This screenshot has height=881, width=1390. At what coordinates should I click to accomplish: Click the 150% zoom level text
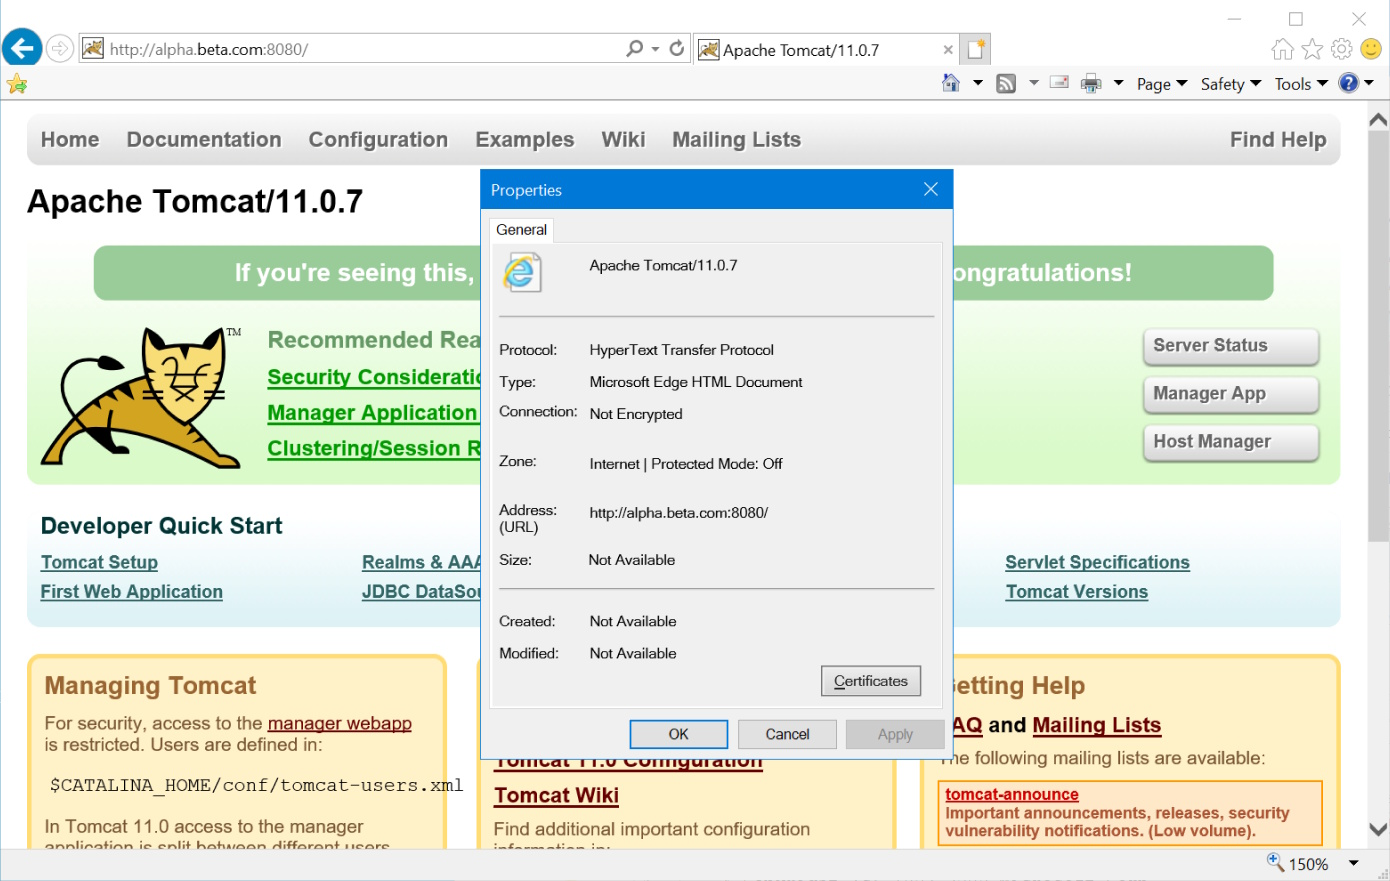[x=1308, y=864]
